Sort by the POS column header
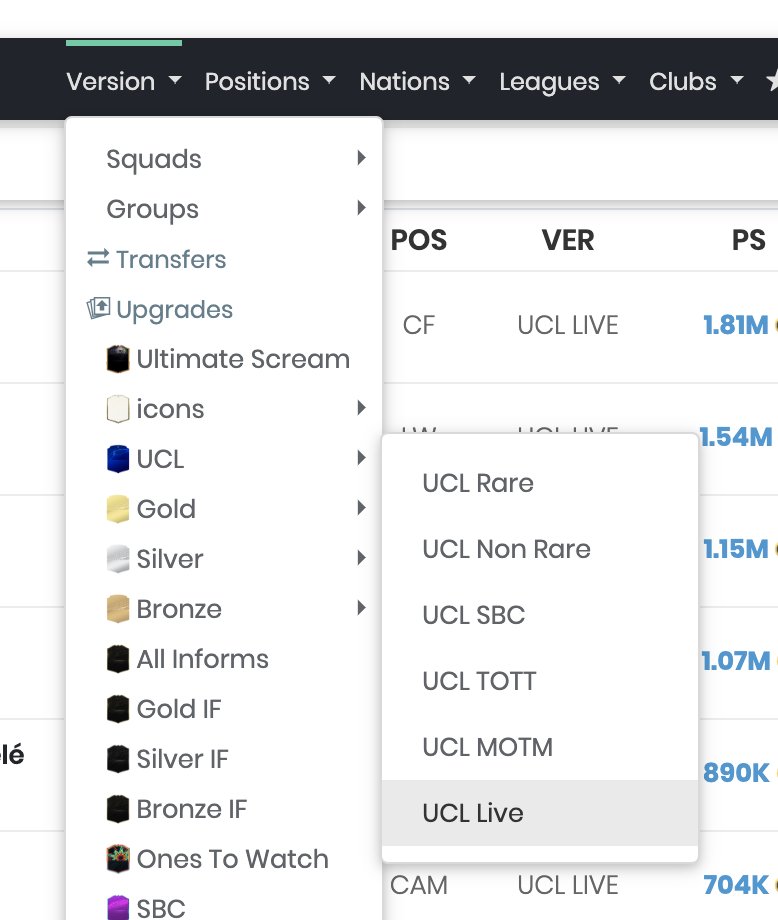The height and width of the screenshot is (920, 778). [x=419, y=240]
